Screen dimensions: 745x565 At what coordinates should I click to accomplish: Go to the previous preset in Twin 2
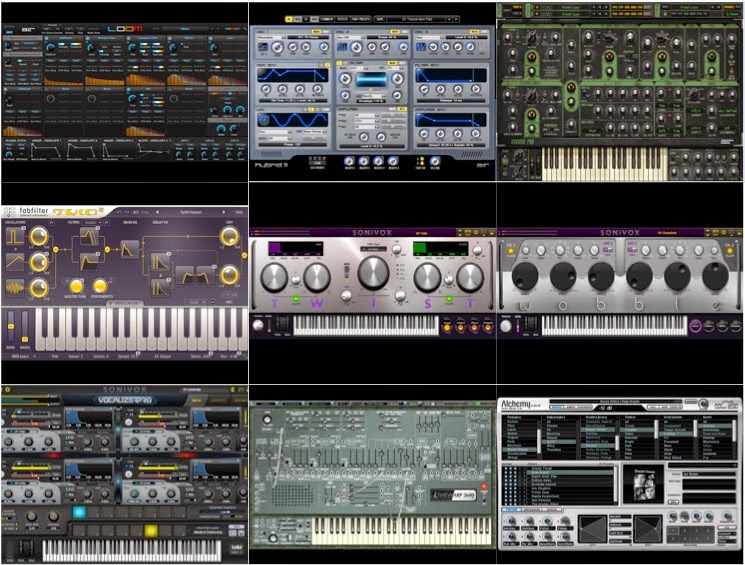(x=157, y=212)
